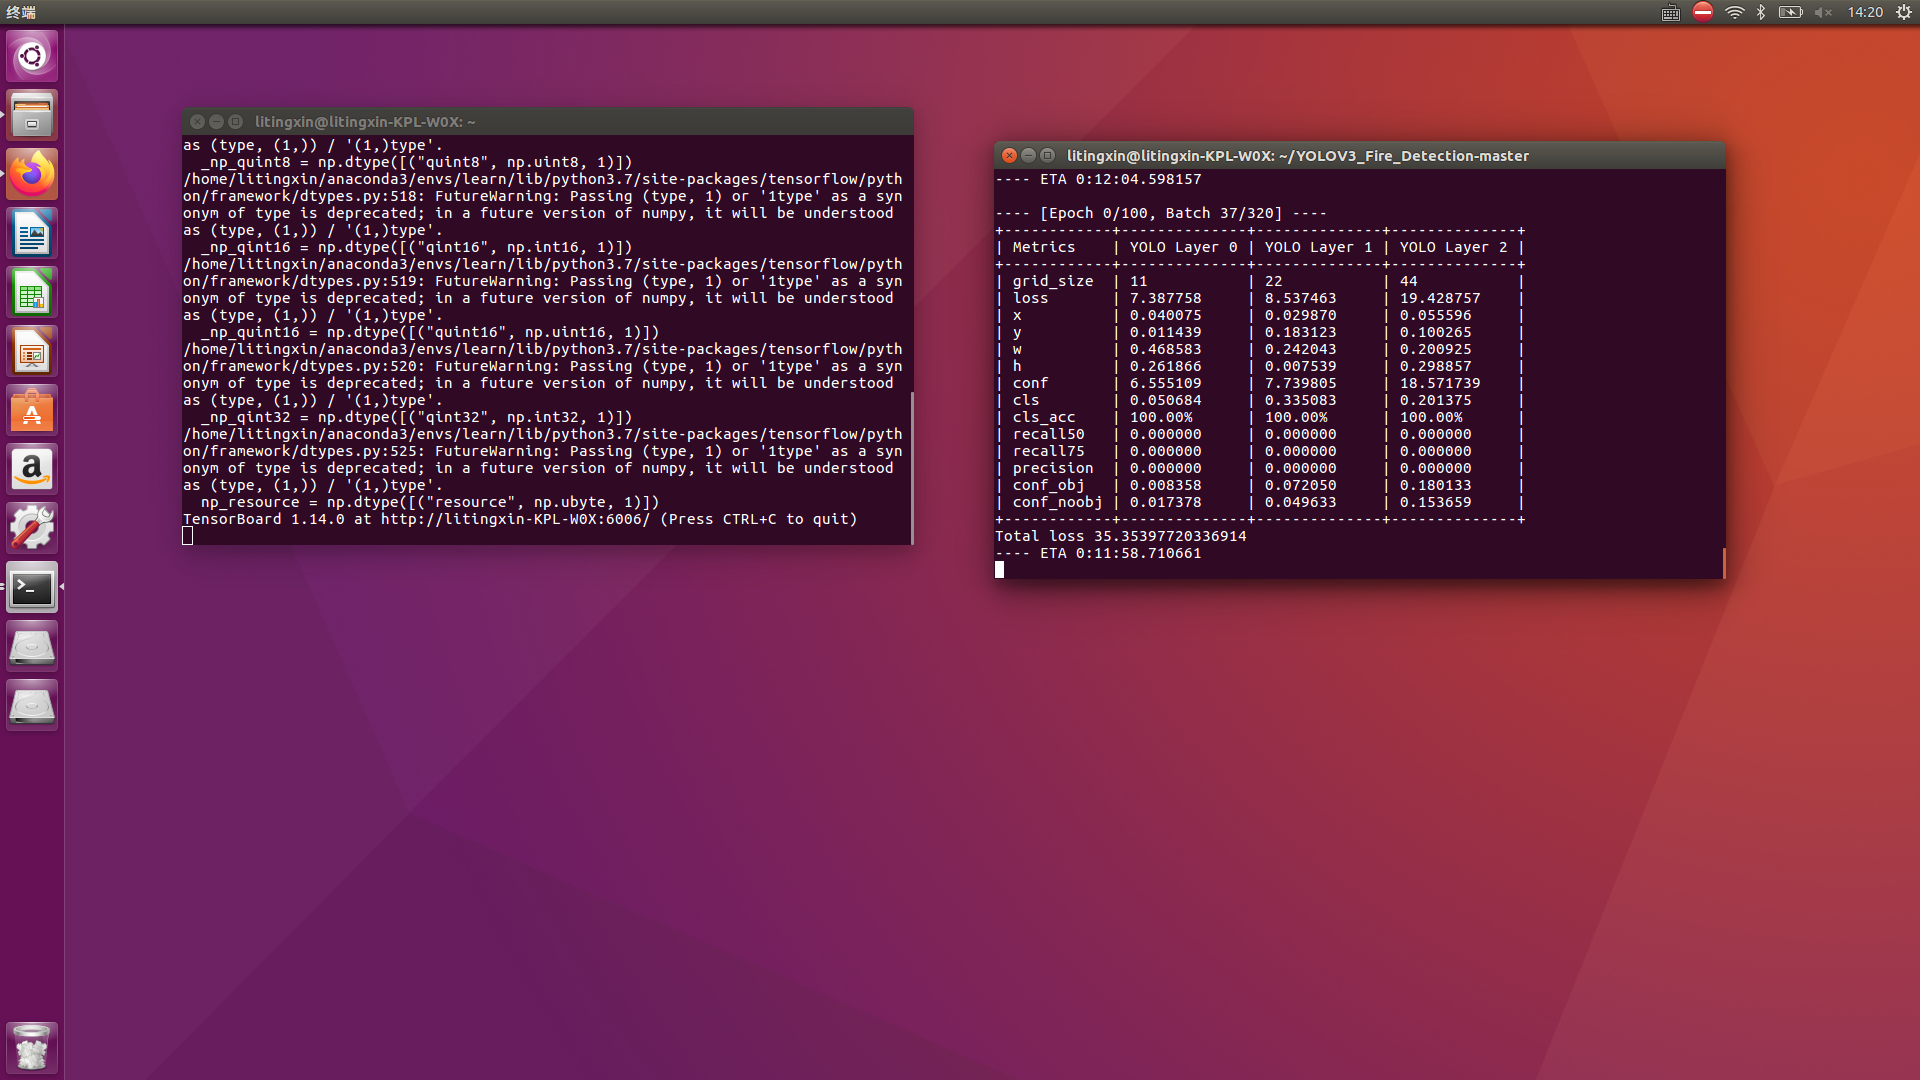
Task: Open the first mounted disk drive icon
Action: 32,647
